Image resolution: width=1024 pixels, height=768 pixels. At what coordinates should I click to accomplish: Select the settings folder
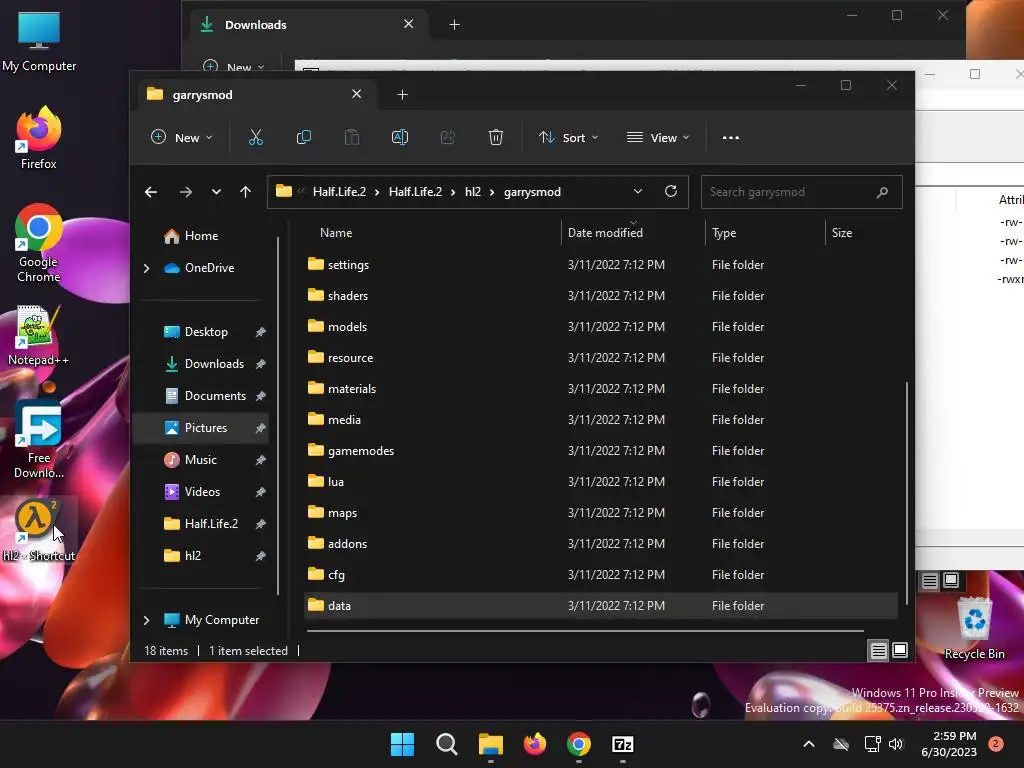tap(601, 264)
